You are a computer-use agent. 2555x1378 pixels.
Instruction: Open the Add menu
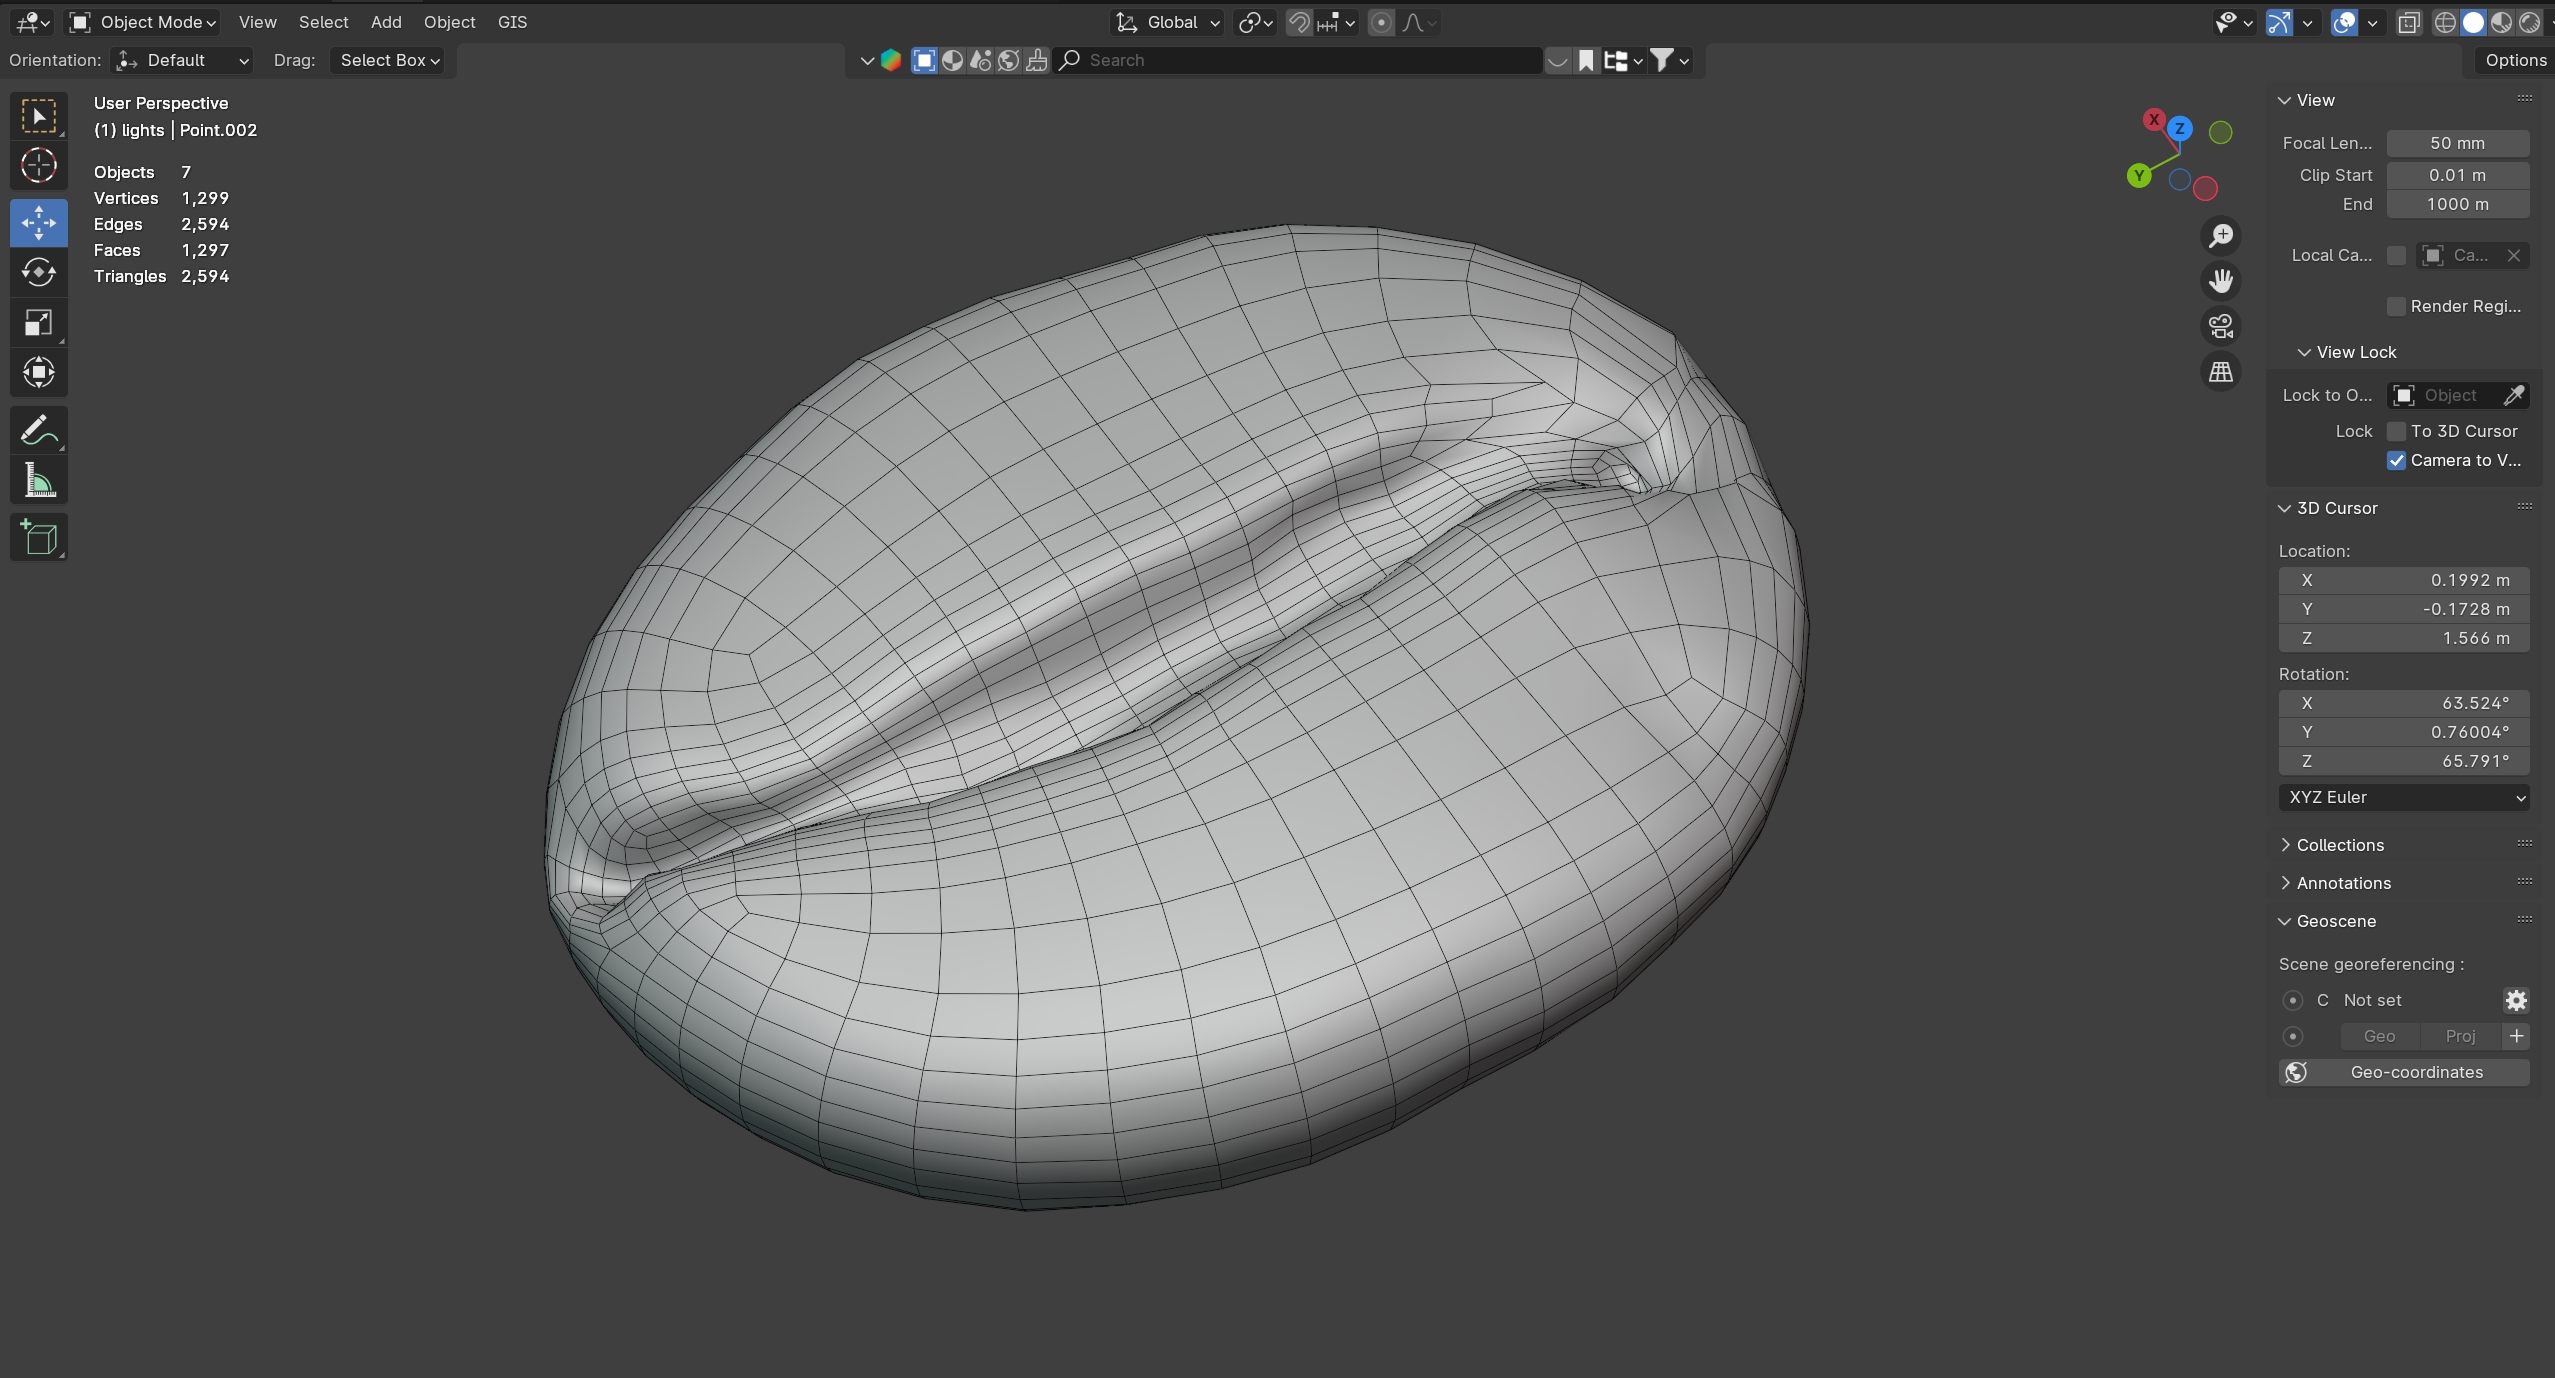click(385, 22)
